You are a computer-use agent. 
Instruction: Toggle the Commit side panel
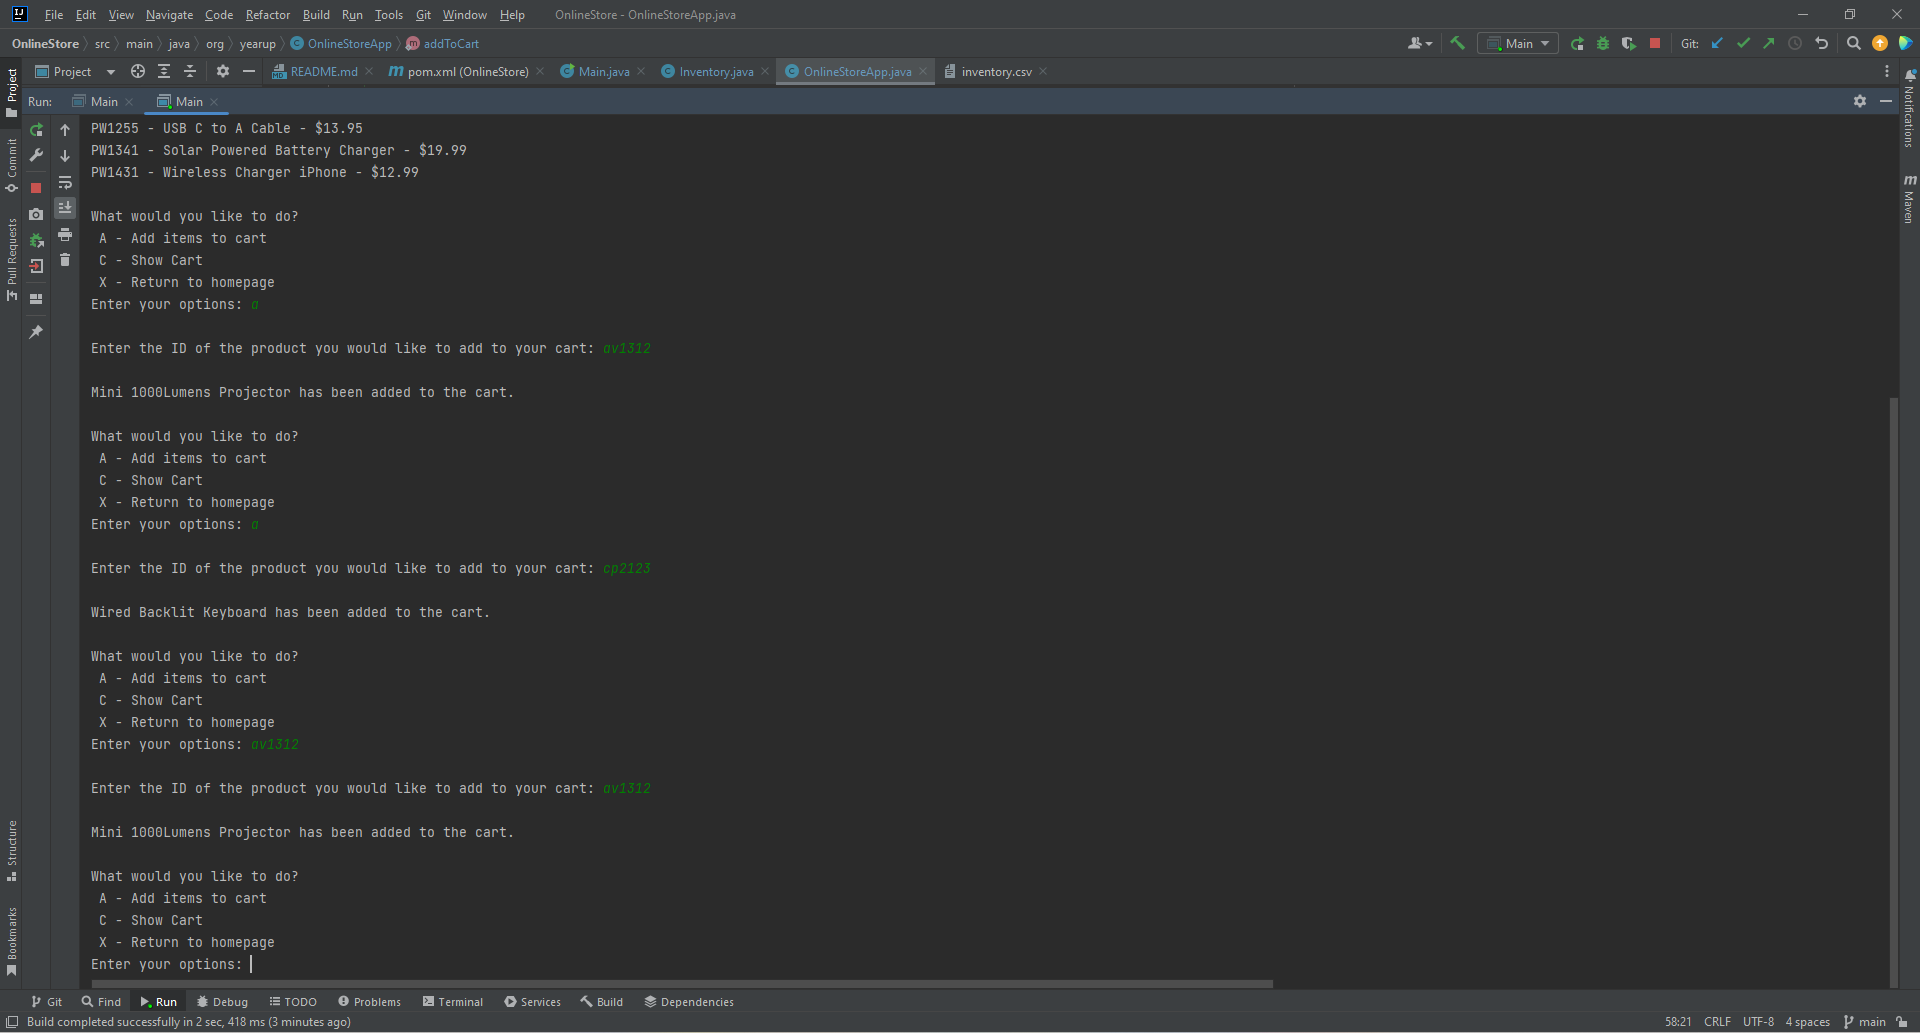(12, 165)
